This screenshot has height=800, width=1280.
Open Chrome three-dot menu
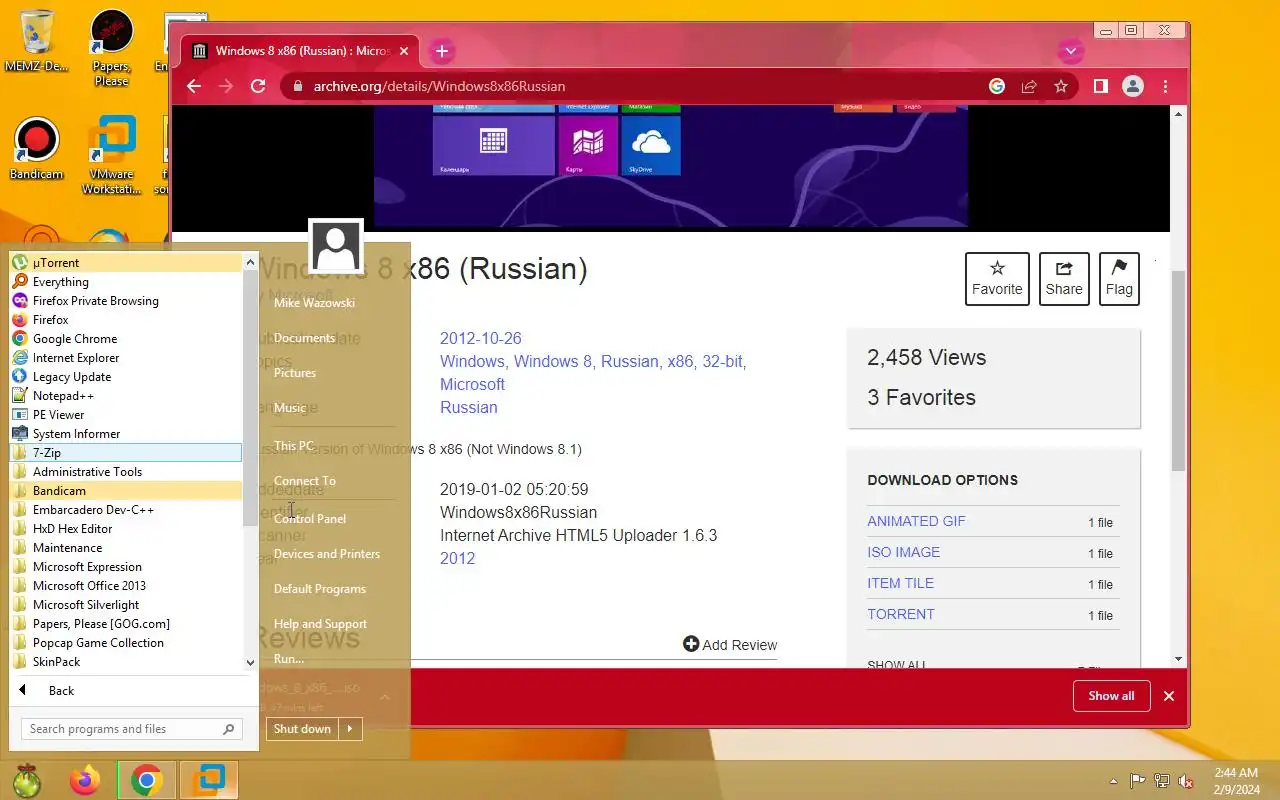(1165, 86)
